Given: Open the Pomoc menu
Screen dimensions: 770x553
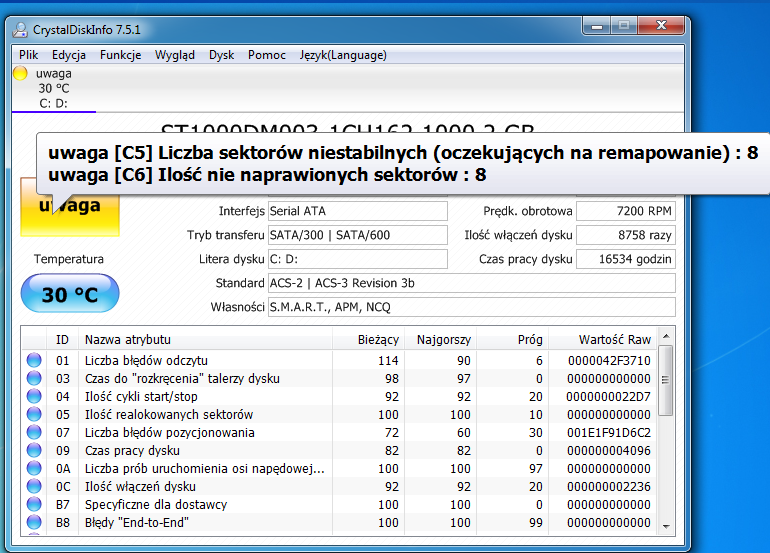Looking at the screenshot, I should [x=267, y=55].
